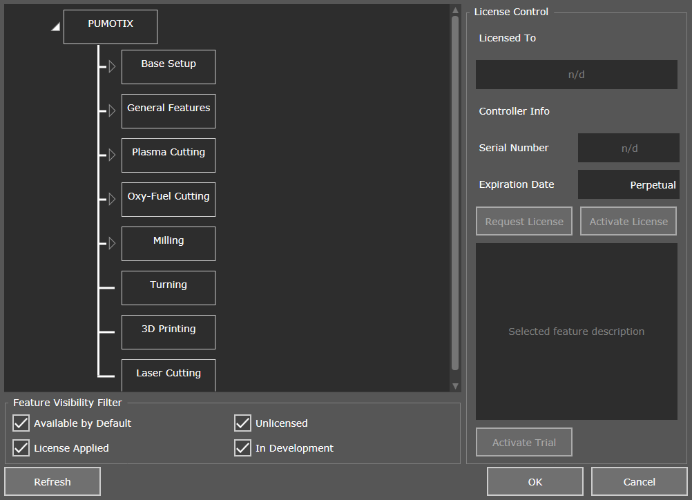The image size is (692, 500).
Task: Select the Laser Cutting feature node
Action: tap(168, 375)
